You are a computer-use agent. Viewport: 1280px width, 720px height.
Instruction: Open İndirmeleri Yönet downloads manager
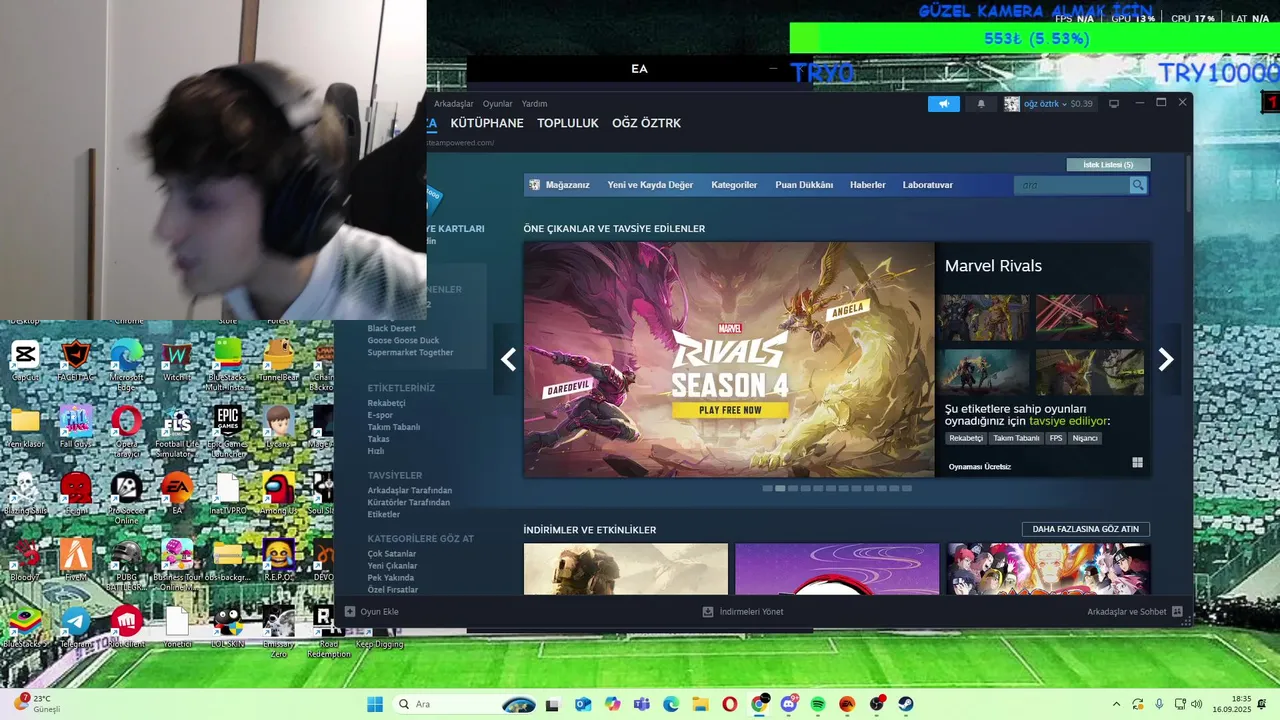[743, 611]
